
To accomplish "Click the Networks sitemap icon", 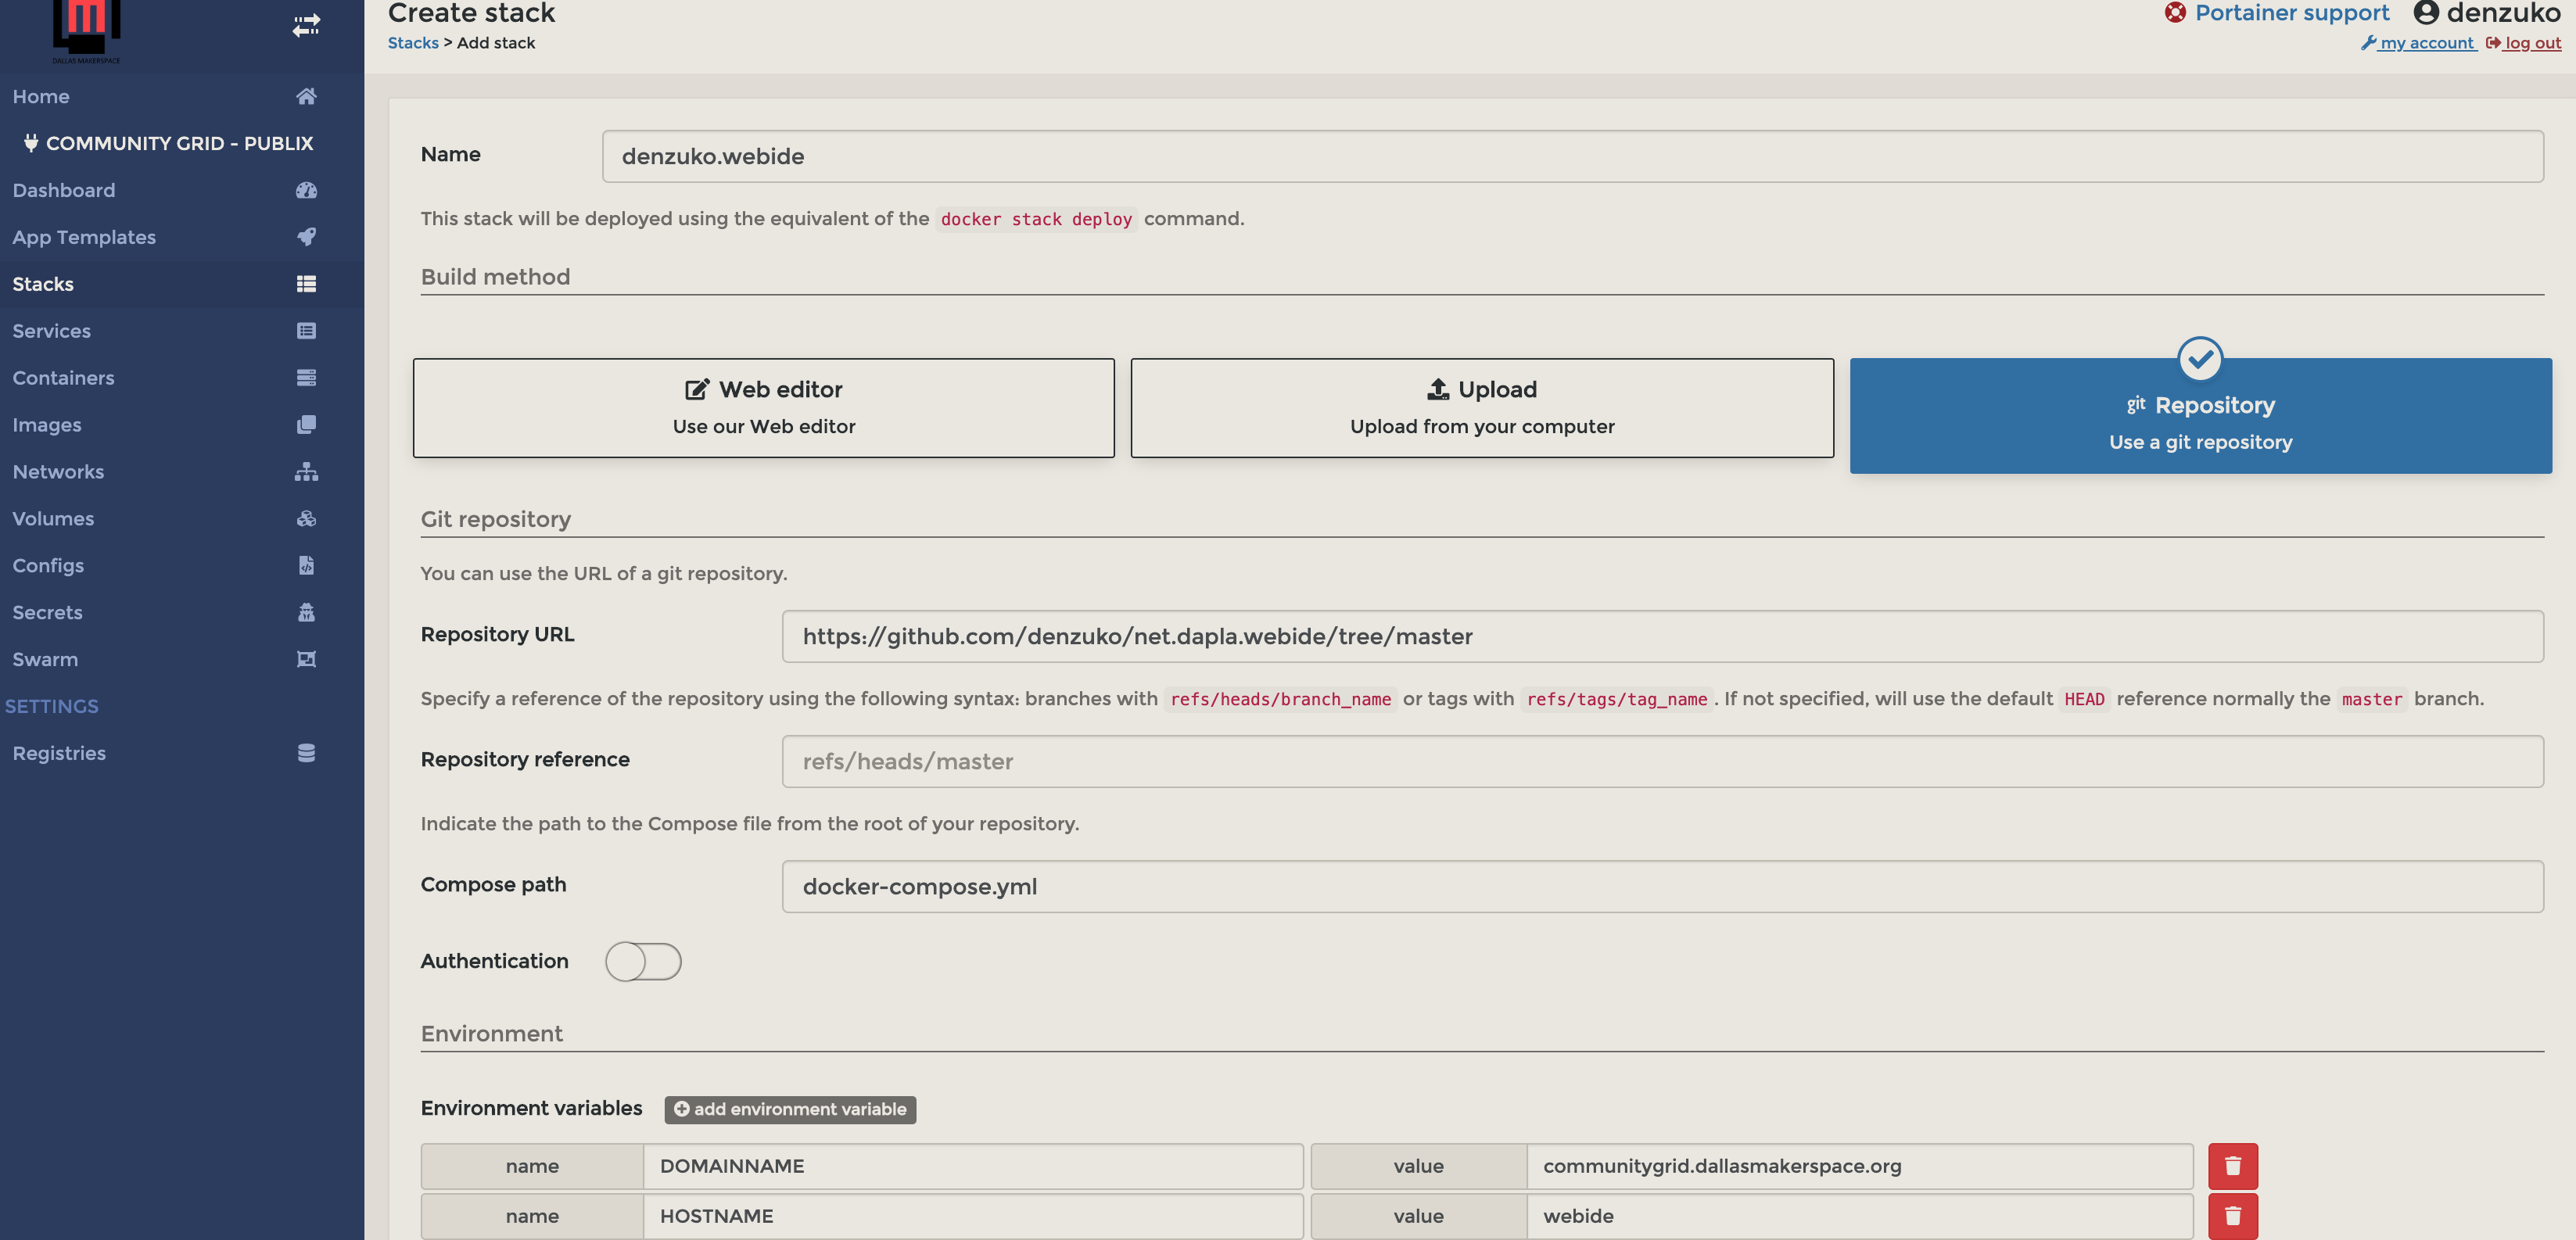I will (306, 471).
